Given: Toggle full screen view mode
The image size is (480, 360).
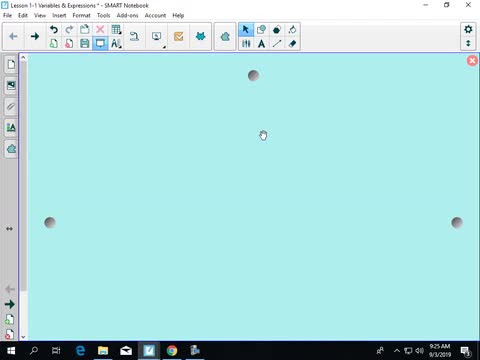Looking at the screenshot, I should 100,43.
